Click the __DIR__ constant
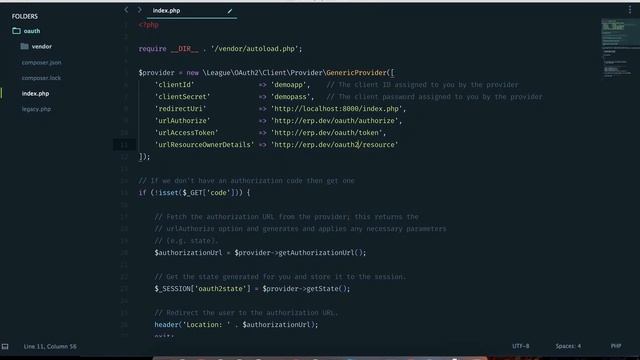Viewport: 640px width, 360px height. (x=184, y=49)
